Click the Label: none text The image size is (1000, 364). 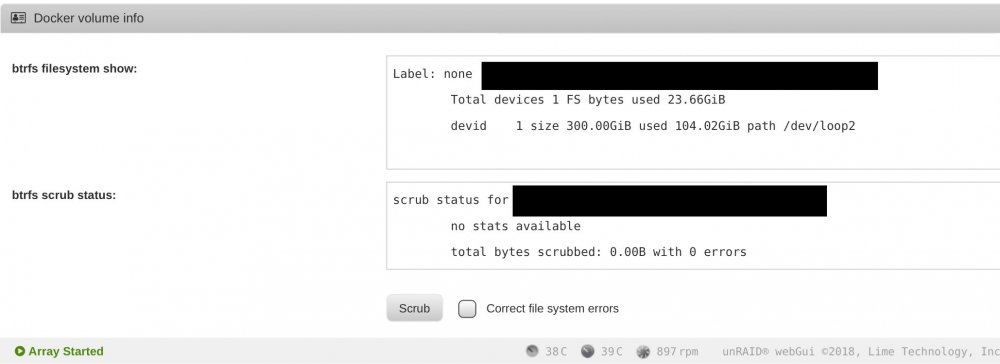pos(432,74)
